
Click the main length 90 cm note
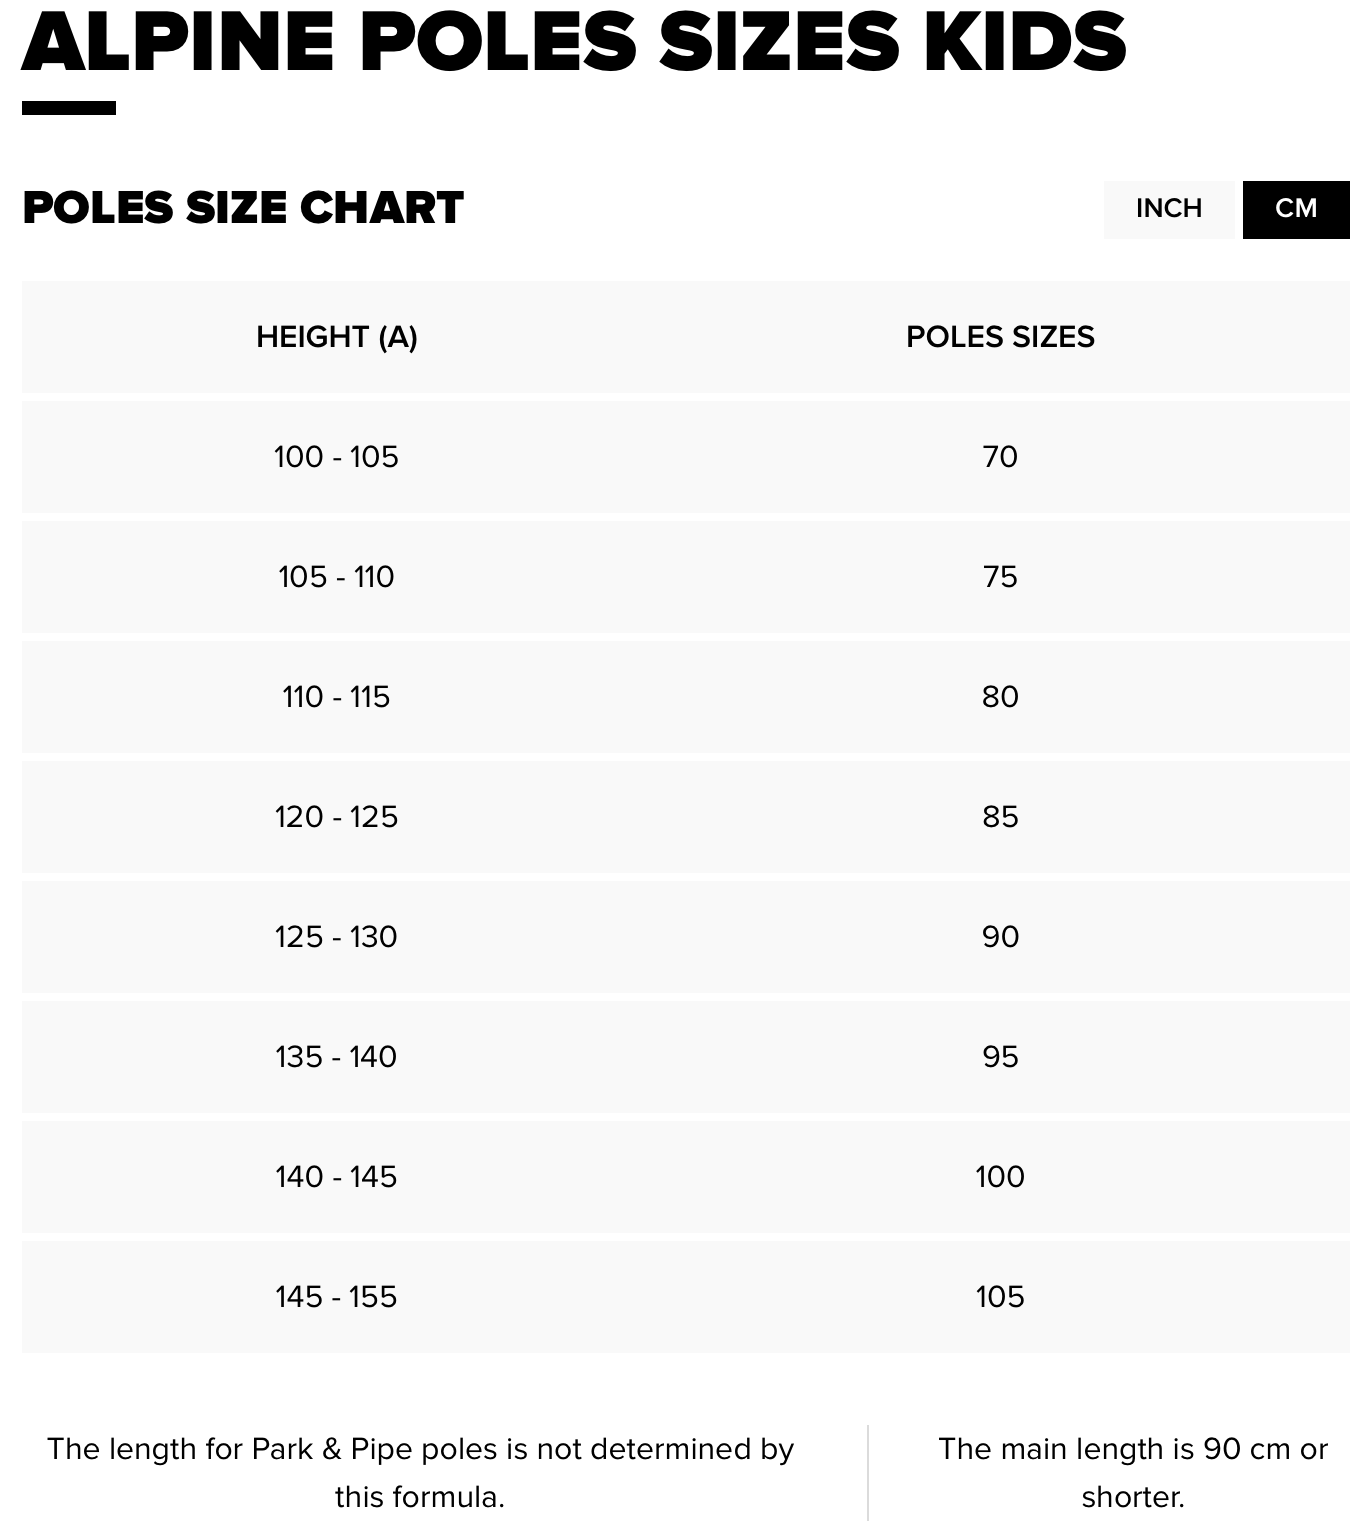[1132, 1472]
